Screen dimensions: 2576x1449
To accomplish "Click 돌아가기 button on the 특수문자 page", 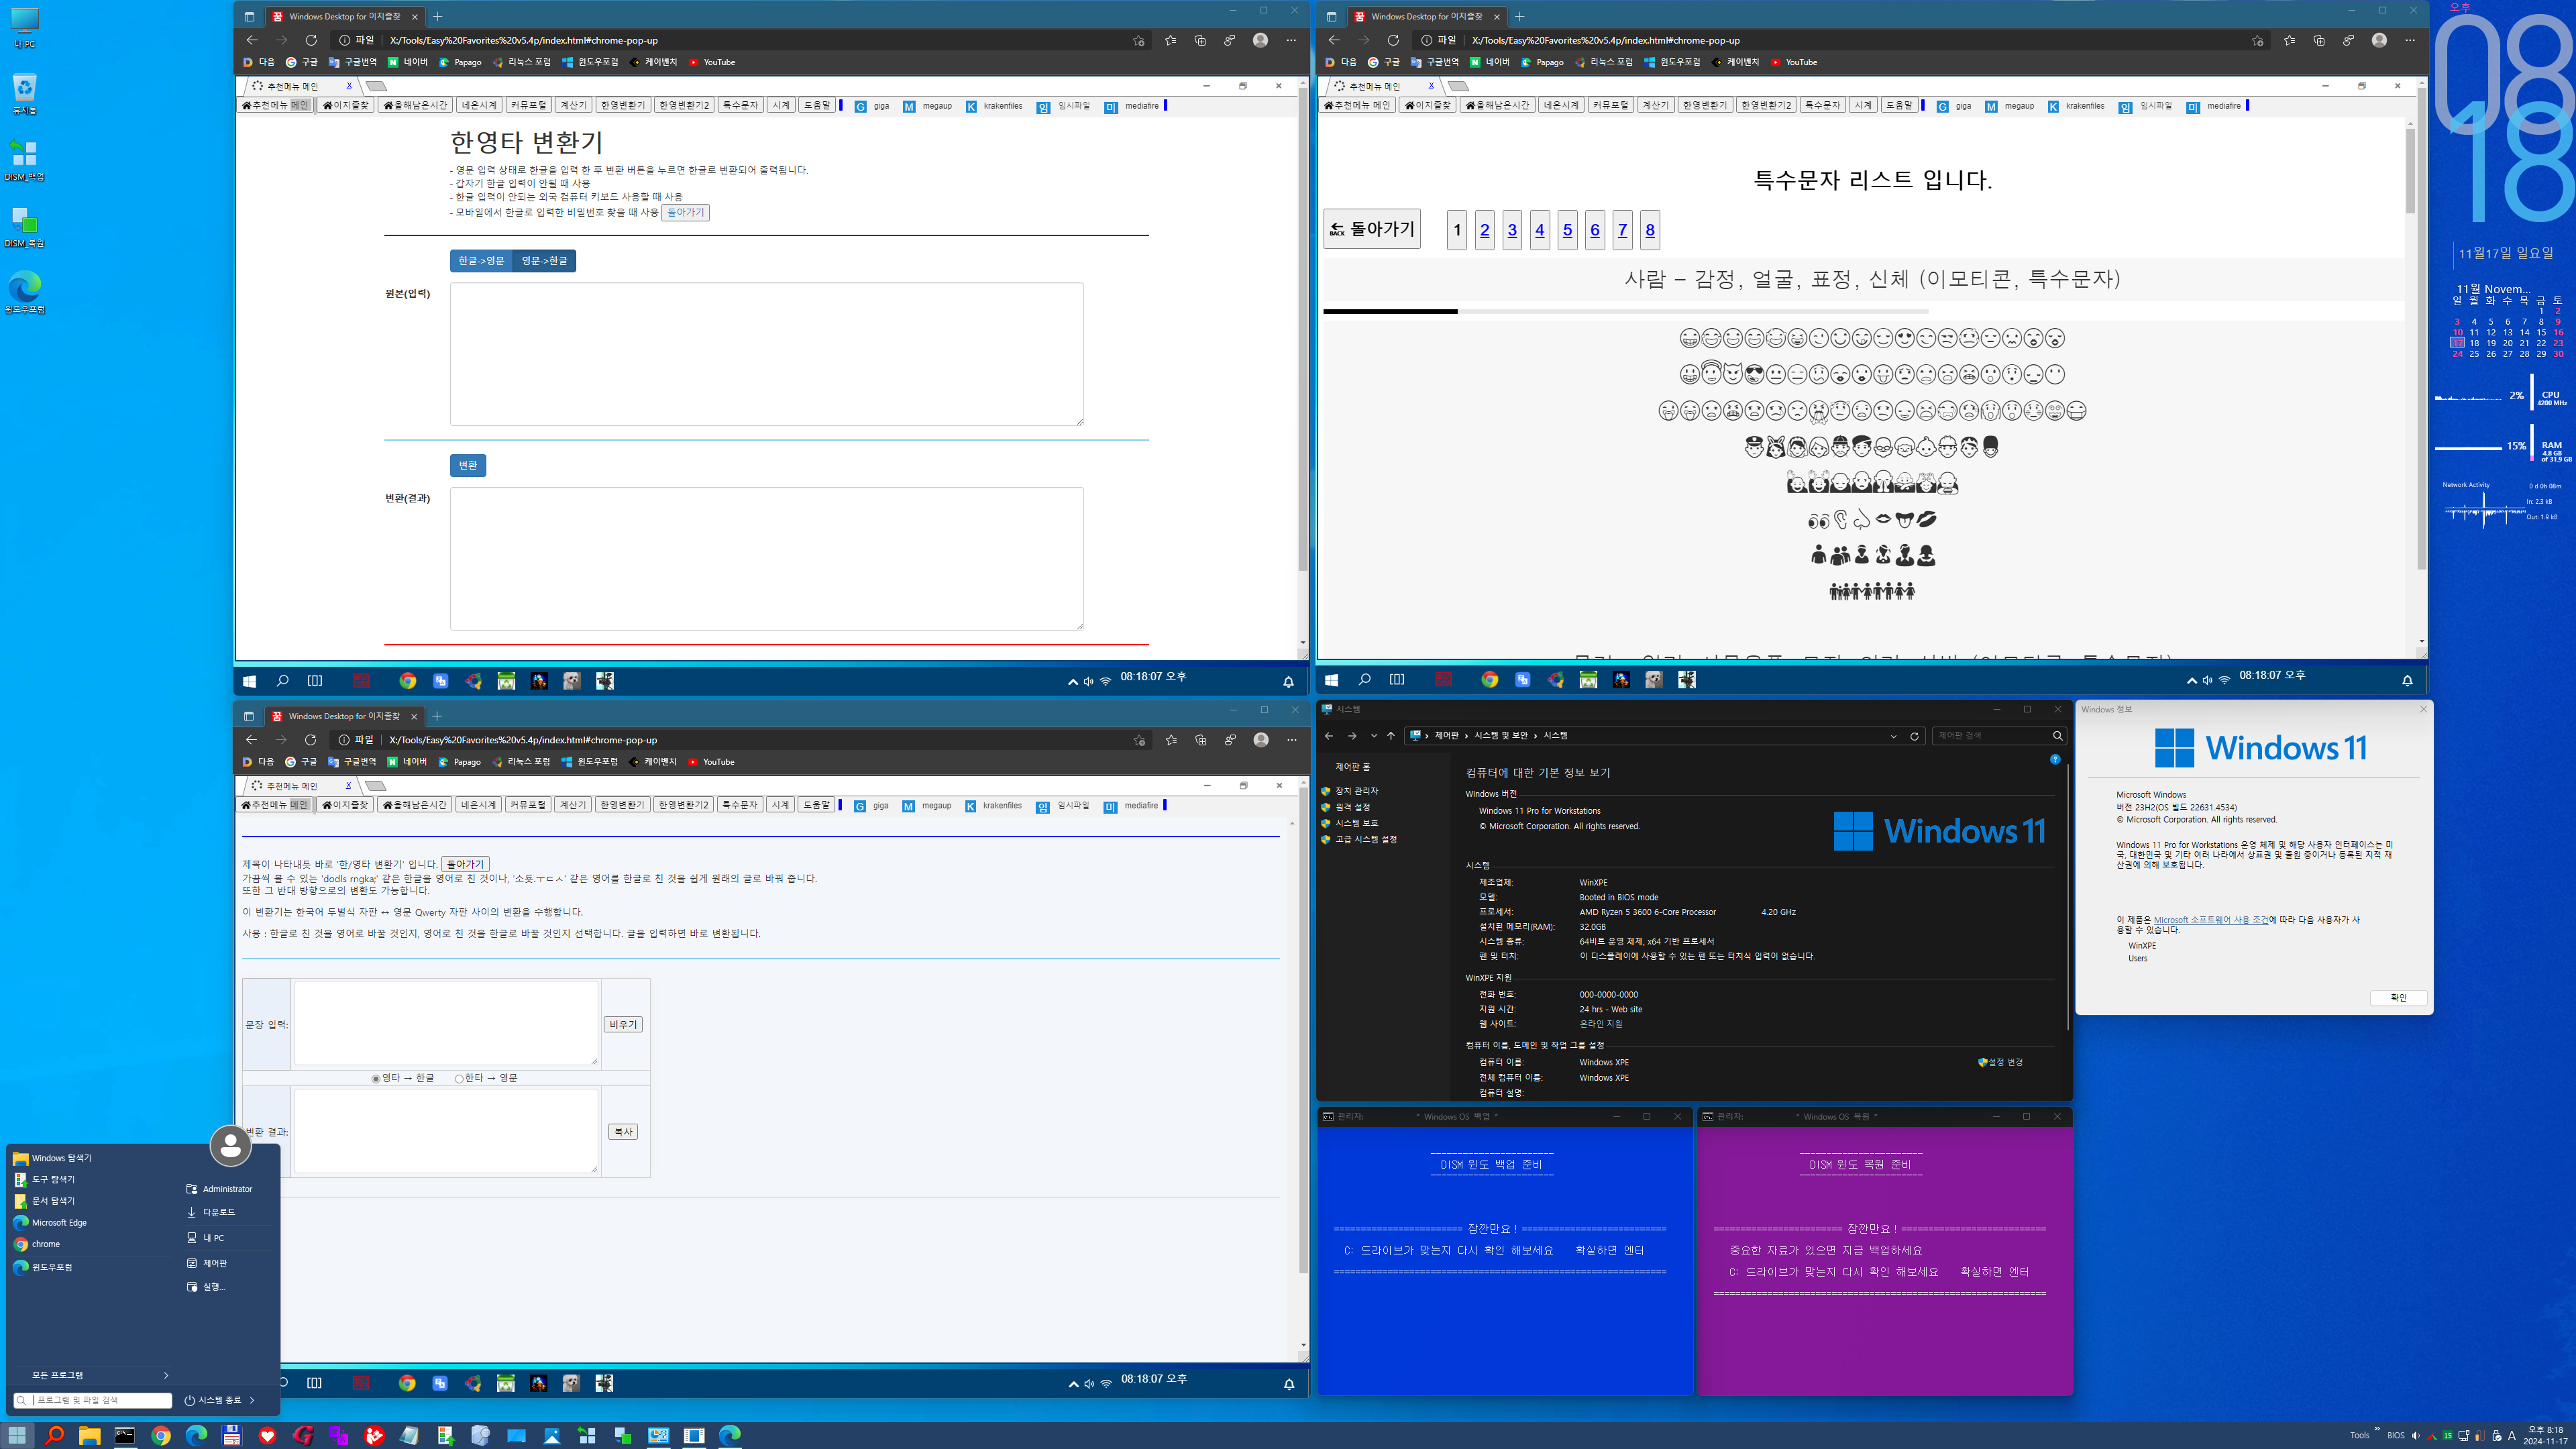I will tap(1372, 229).
